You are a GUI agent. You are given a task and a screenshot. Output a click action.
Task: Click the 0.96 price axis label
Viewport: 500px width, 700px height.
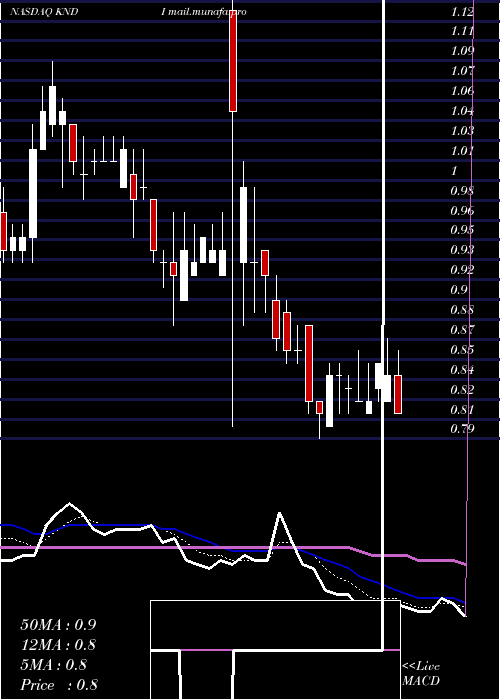pyautogui.click(x=462, y=211)
